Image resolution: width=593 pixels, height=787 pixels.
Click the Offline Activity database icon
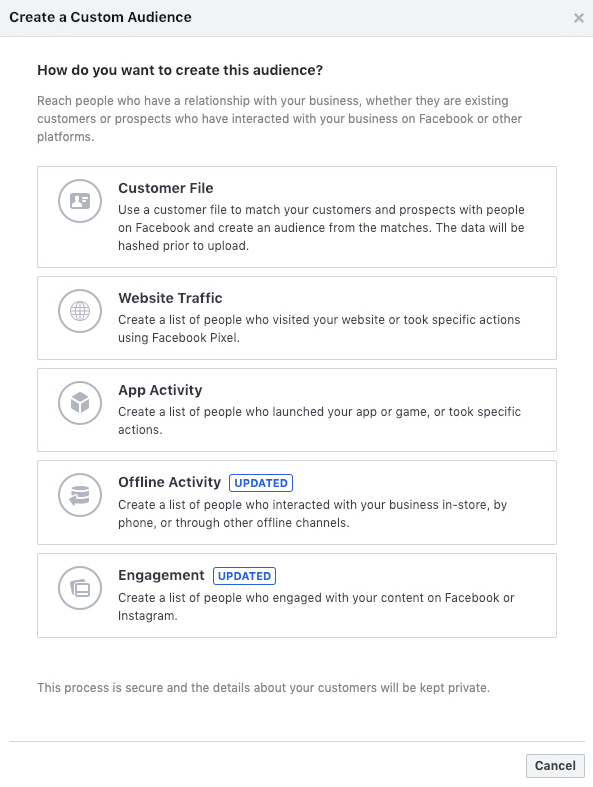tap(80, 495)
